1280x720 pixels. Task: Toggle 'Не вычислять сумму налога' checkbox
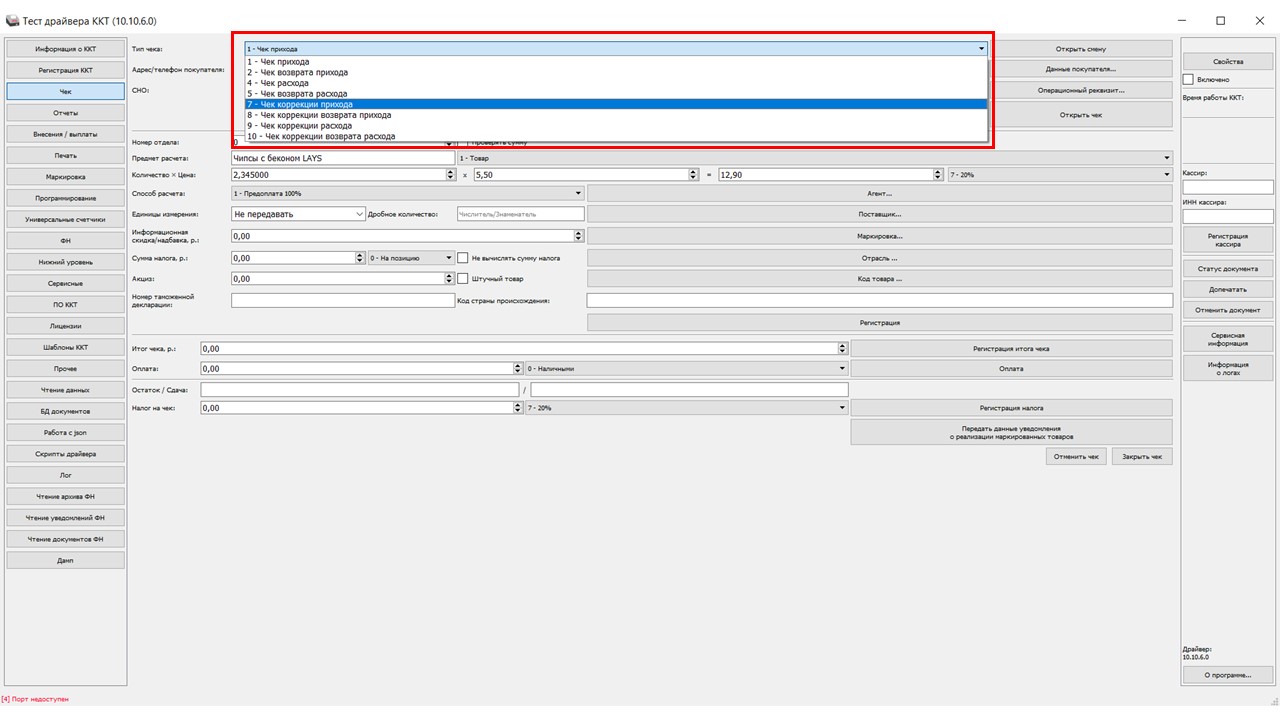pos(463,257)
